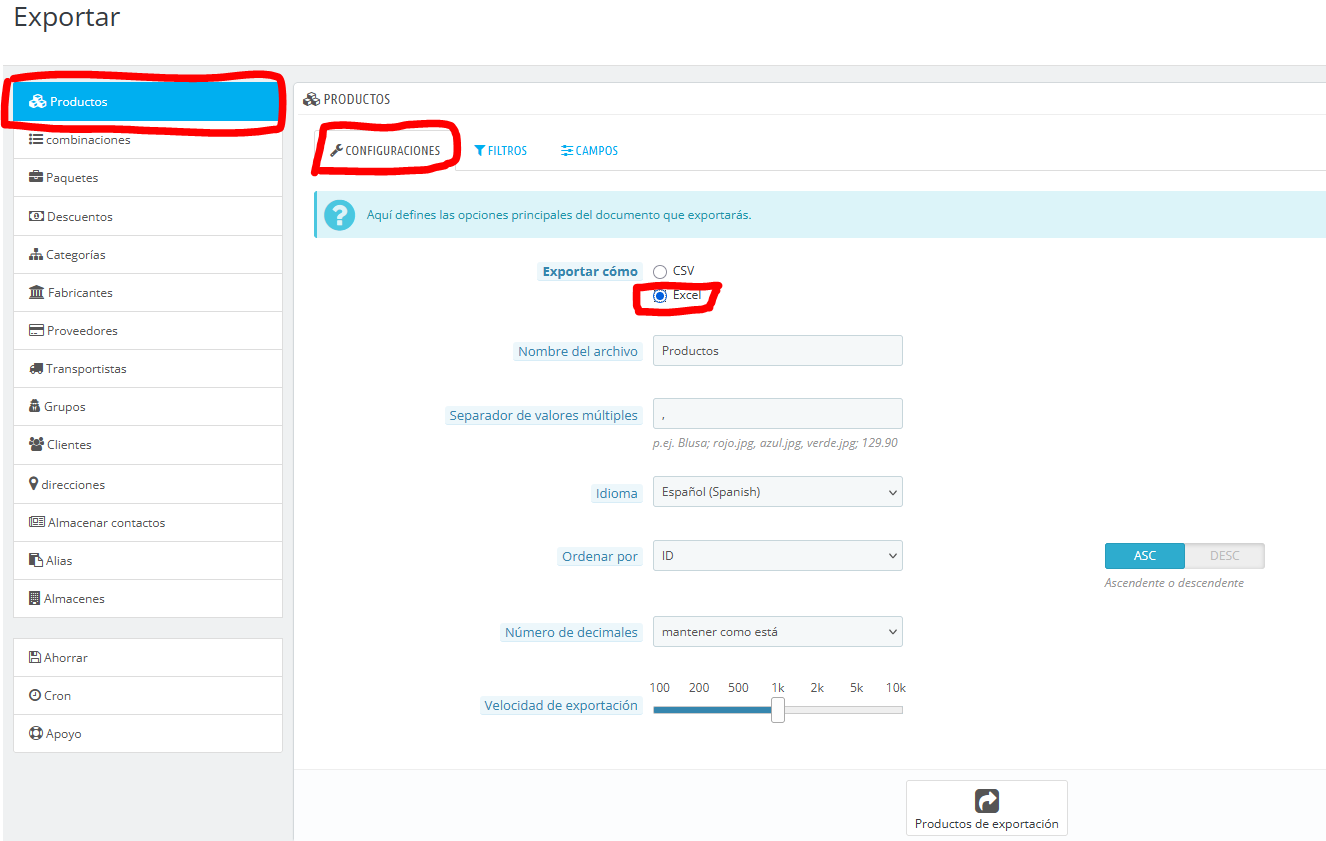Set the sort order to ASC
The height and width of the screenshot is (841, 1326).
[x=1144, y=556]
